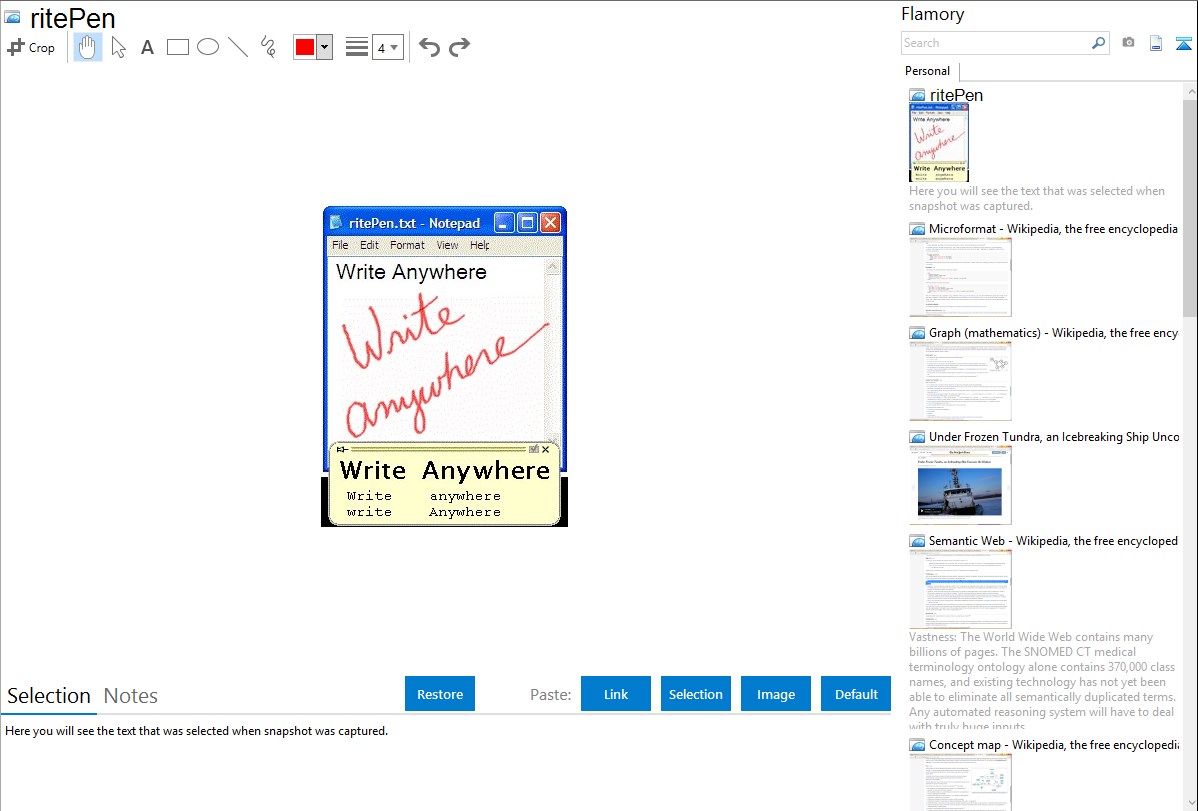The width and height of the screenshot is (1198, 811).
Task: Open the Microformat Wikipedia snapshot thumbnail
Action: pyautogui.click(x=960, y=277)
